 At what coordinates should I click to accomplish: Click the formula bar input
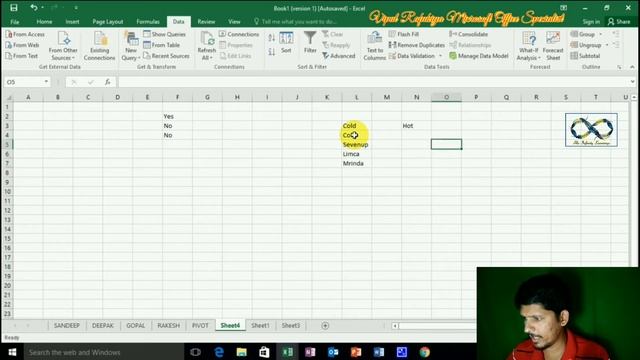373,82
